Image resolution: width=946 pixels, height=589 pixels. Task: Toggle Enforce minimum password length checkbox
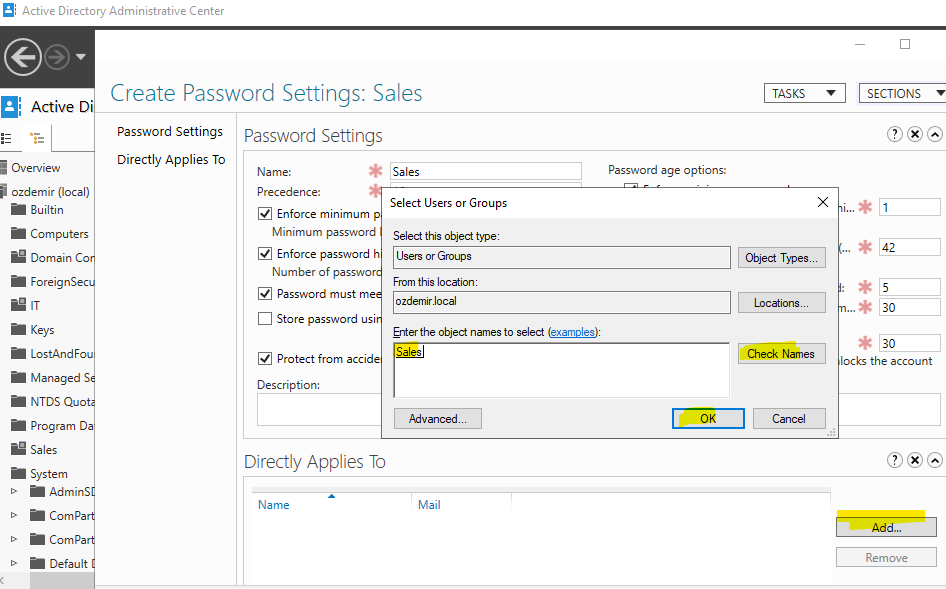click(x=265, y=214)
